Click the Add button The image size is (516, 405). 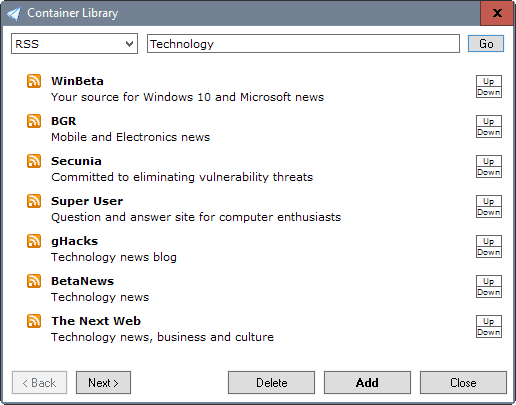tap(367, 383)
